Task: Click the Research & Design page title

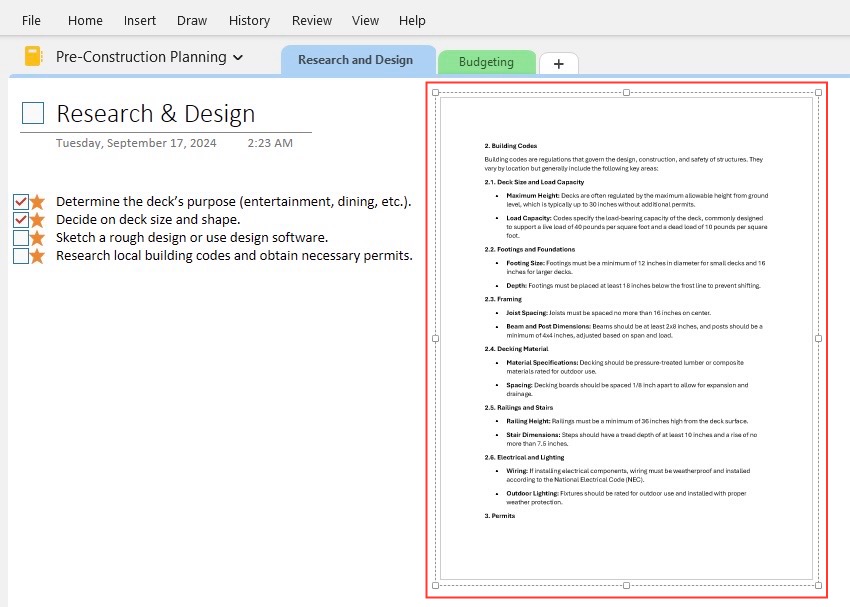Action: tap(156, 114)
